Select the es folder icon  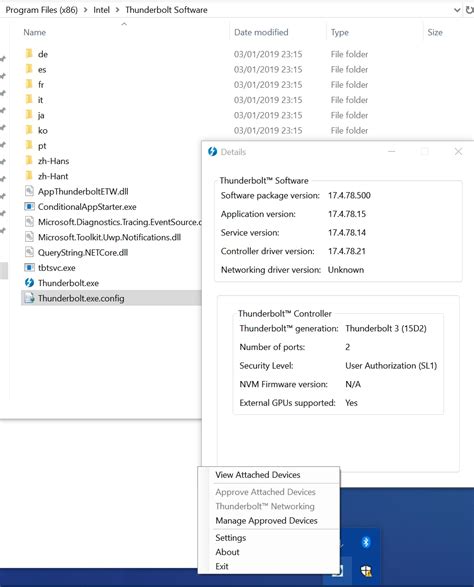[29, 69]
